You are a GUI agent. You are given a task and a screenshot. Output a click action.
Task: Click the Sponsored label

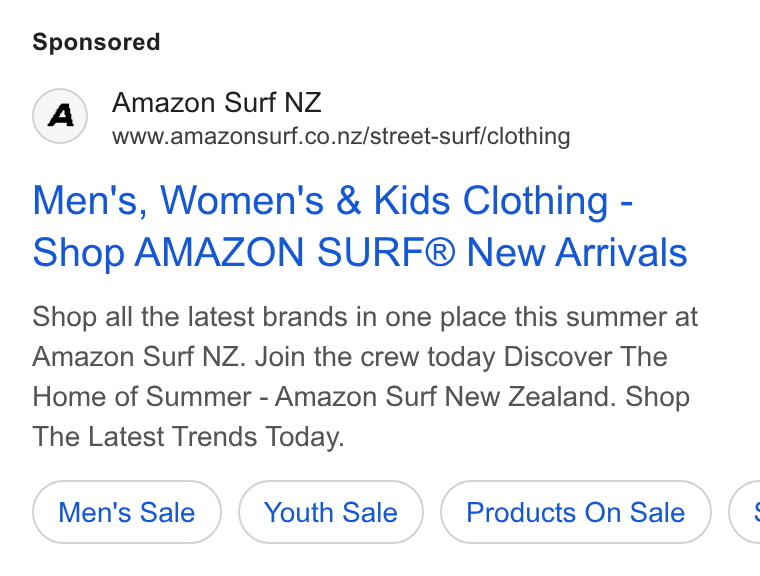click(96, 42)
